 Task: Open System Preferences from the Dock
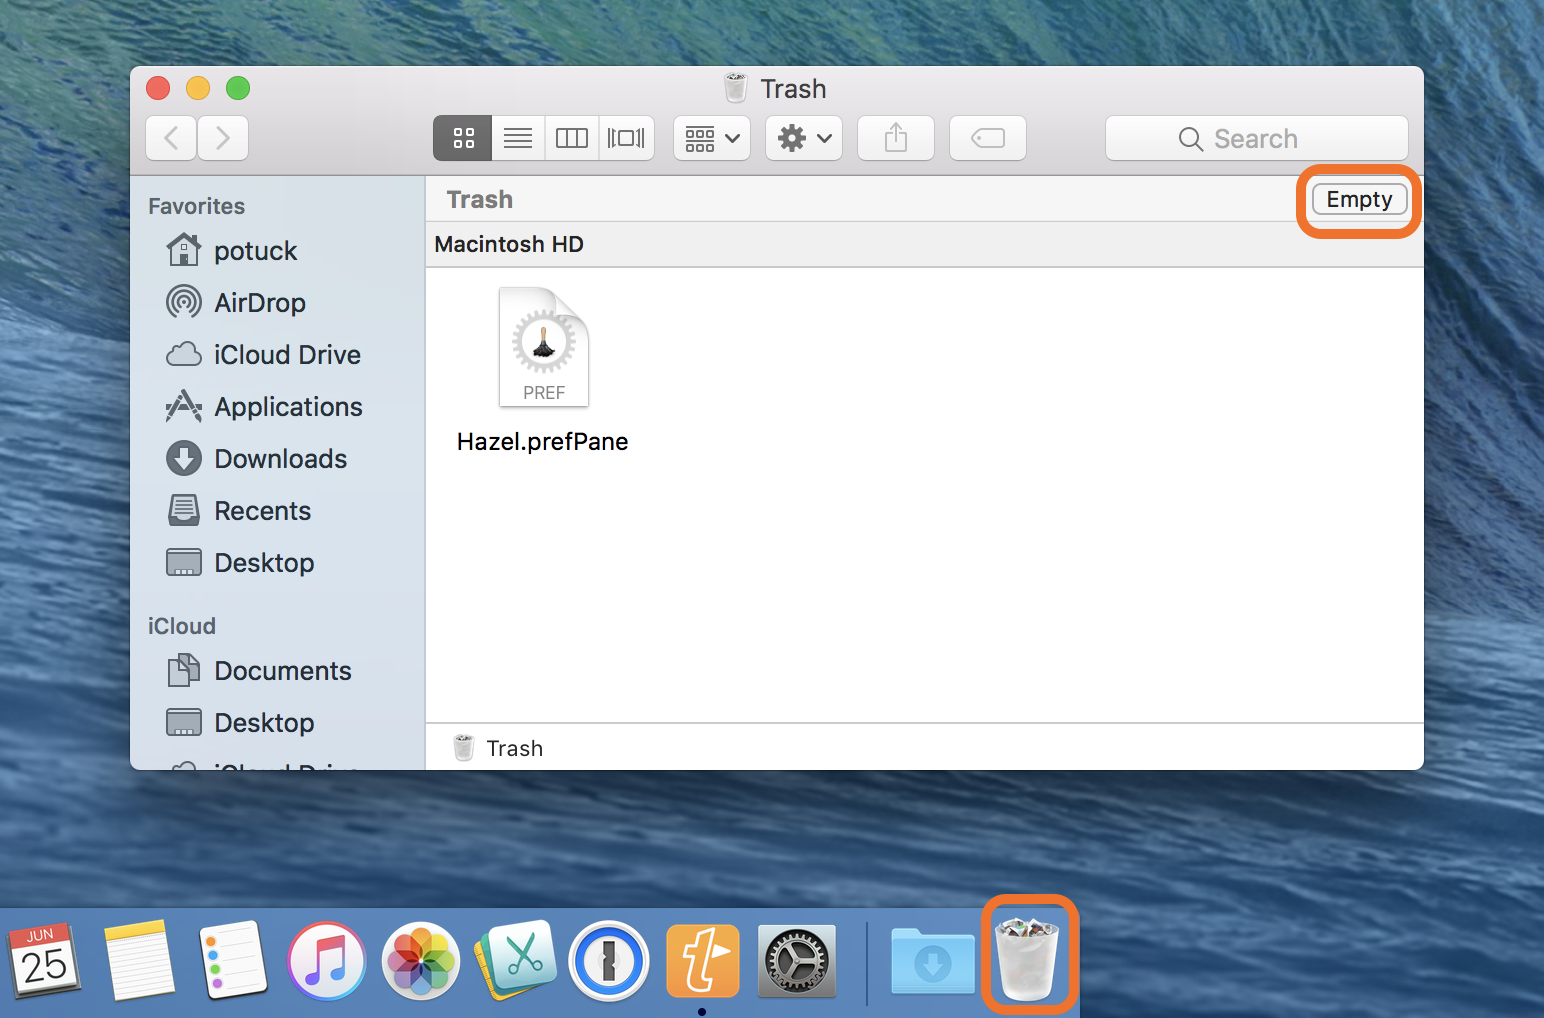click(x=796, y=962)
